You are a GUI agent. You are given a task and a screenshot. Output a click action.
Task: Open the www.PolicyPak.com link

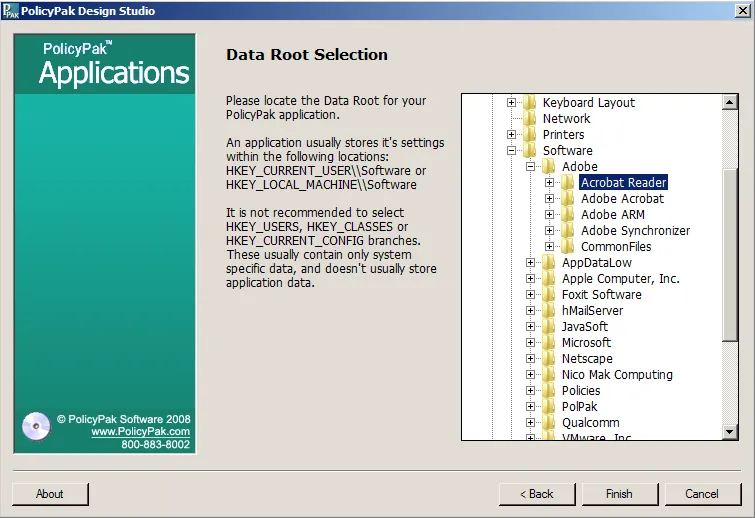(141, 431)
